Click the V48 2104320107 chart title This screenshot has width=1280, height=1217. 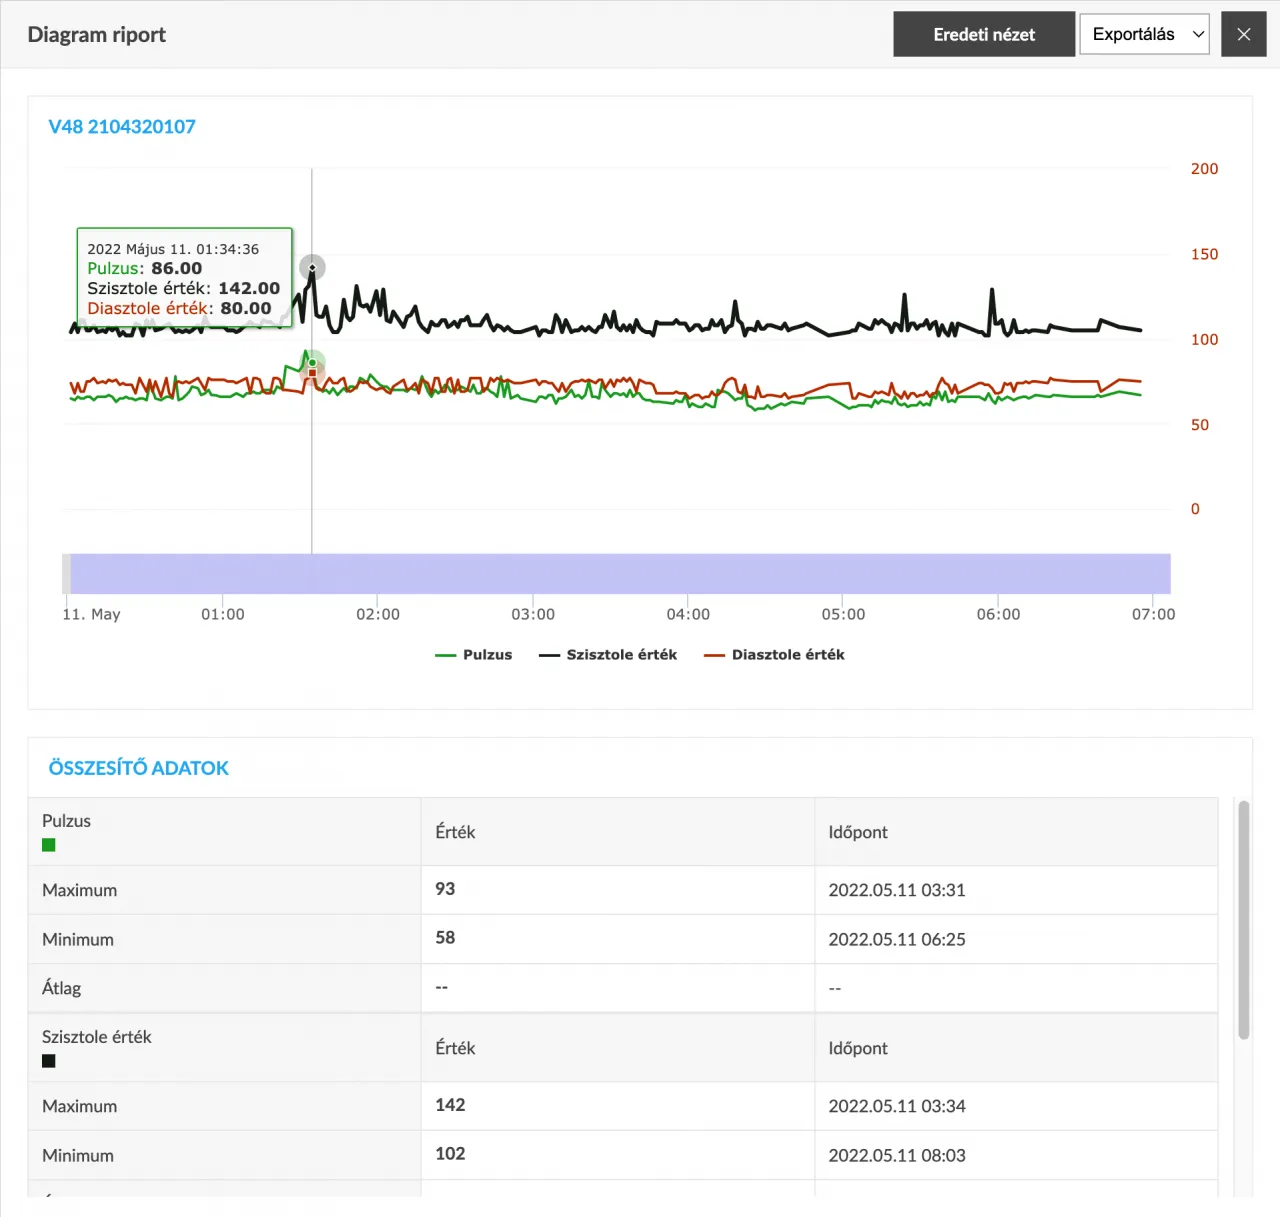122,127
